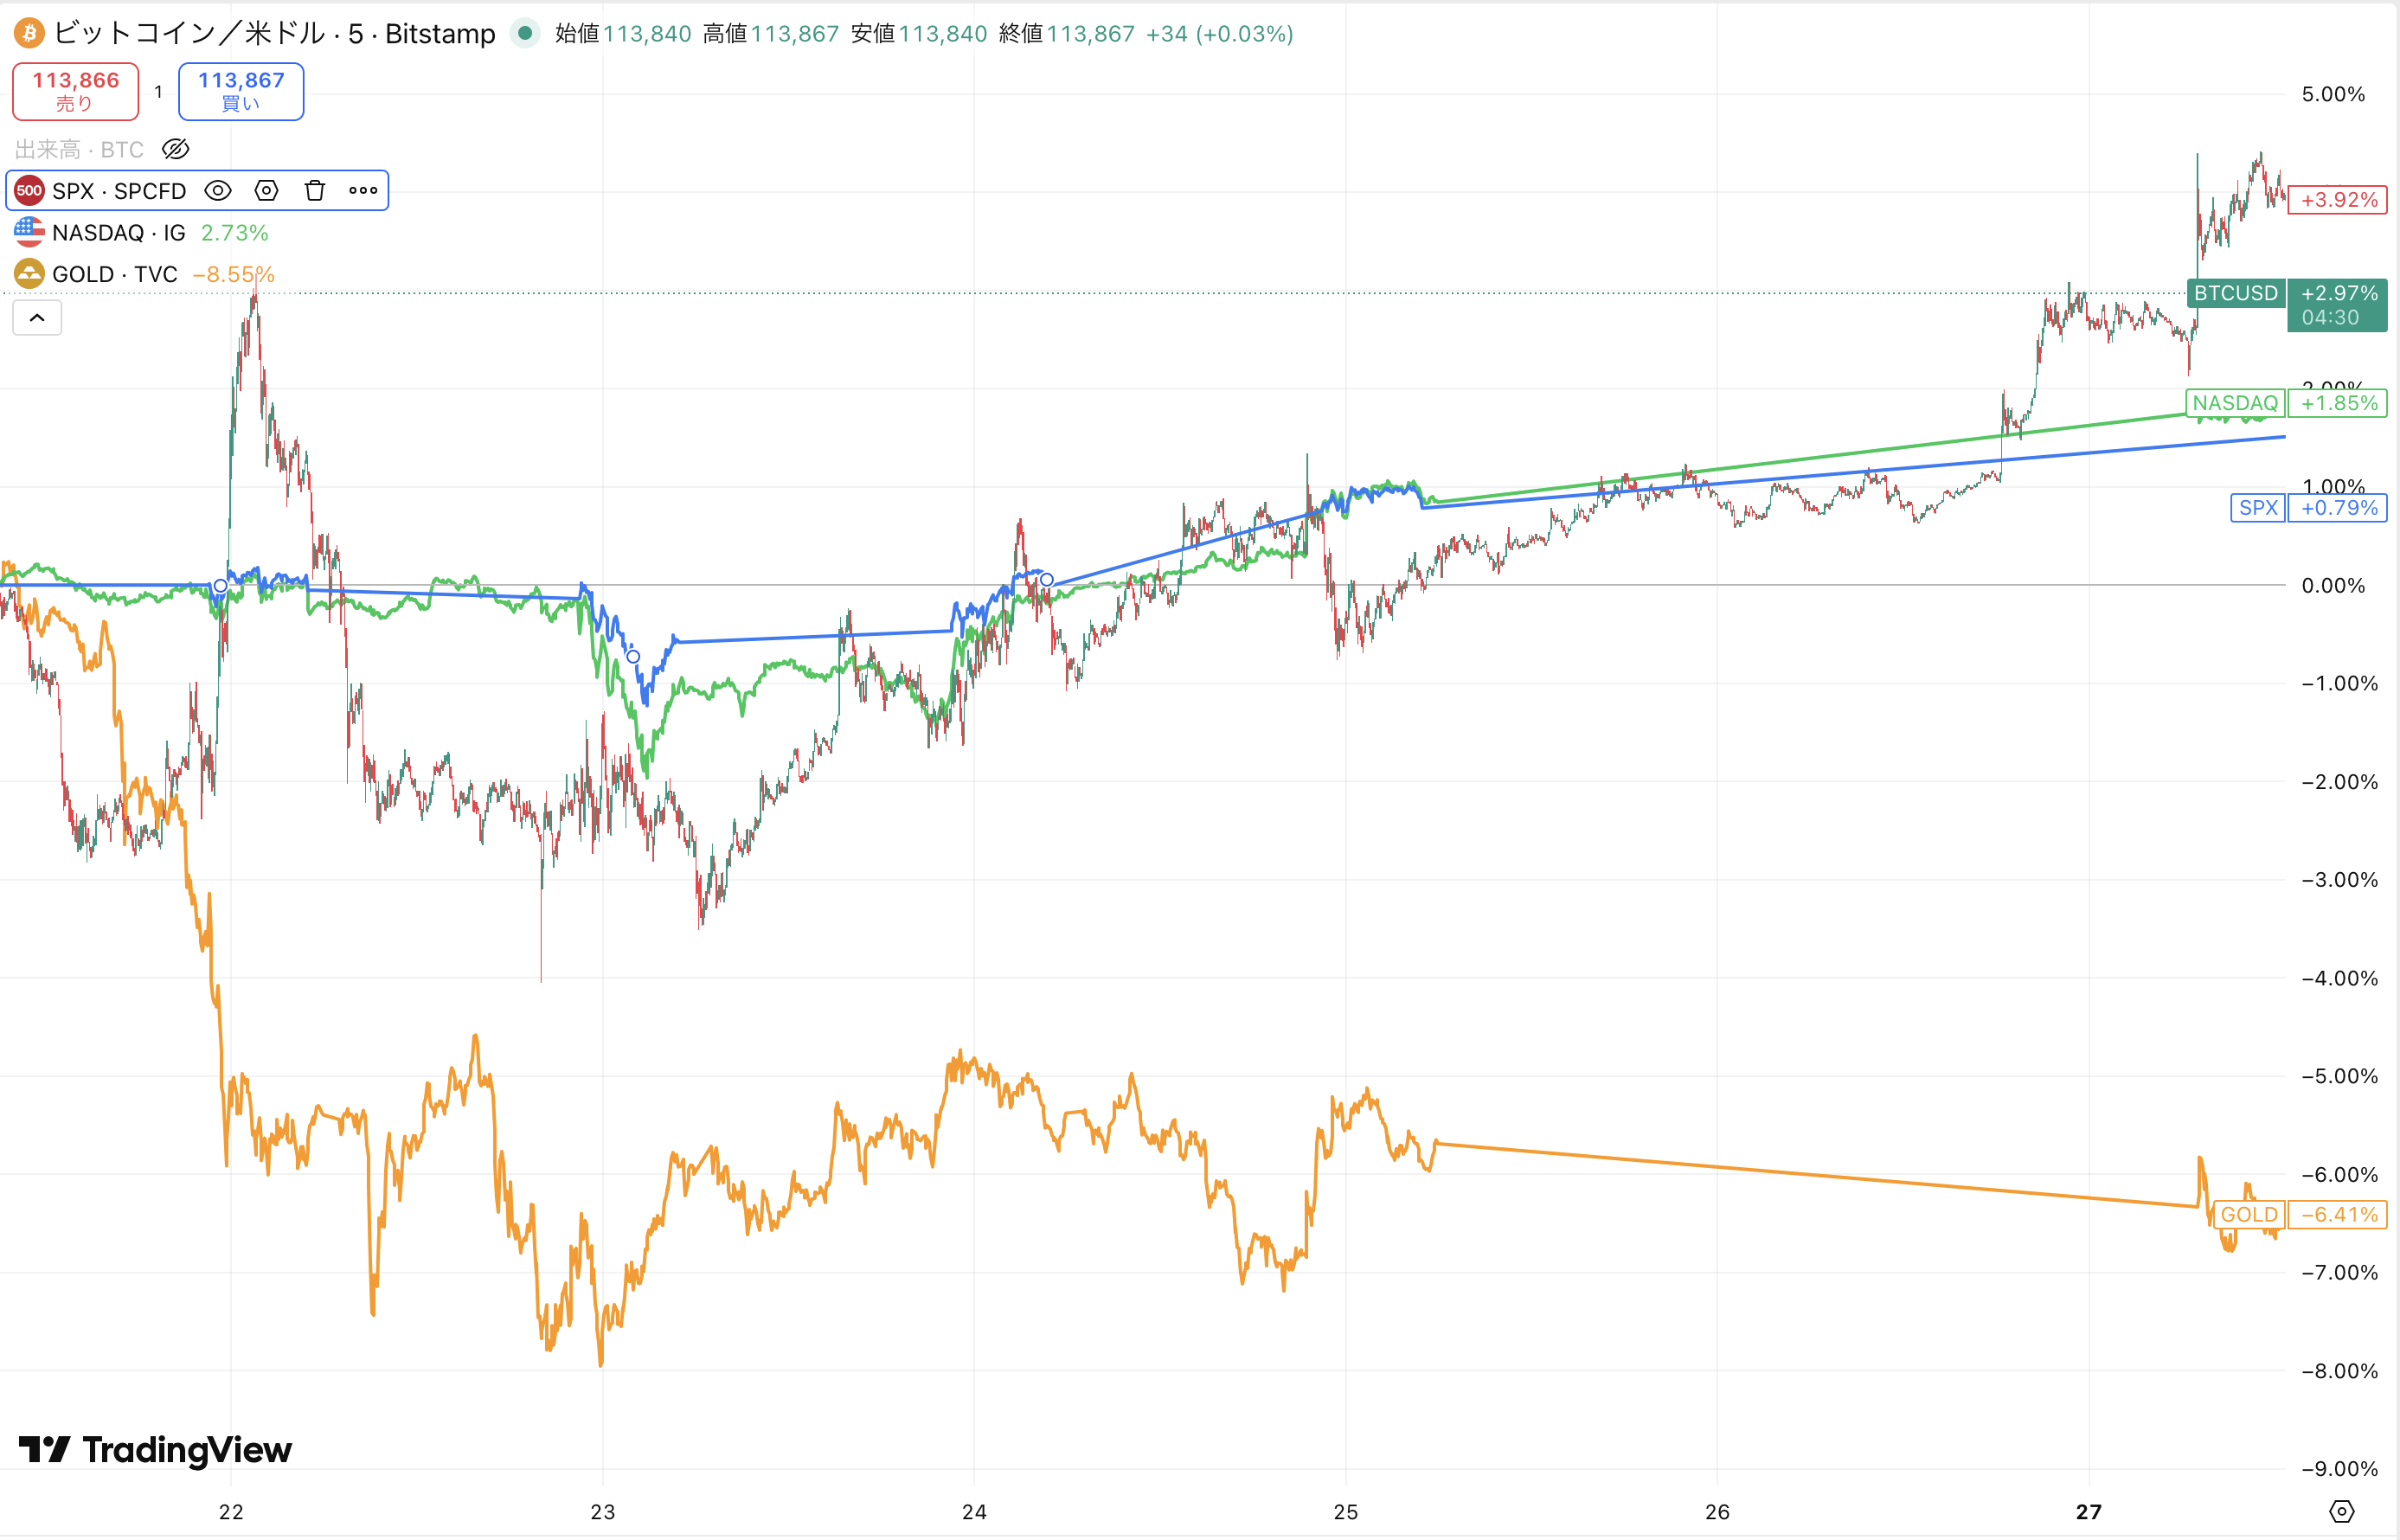Click the TradingView logo
This screenshot has height=1540, width=2400.
[x=150, y=1450]
